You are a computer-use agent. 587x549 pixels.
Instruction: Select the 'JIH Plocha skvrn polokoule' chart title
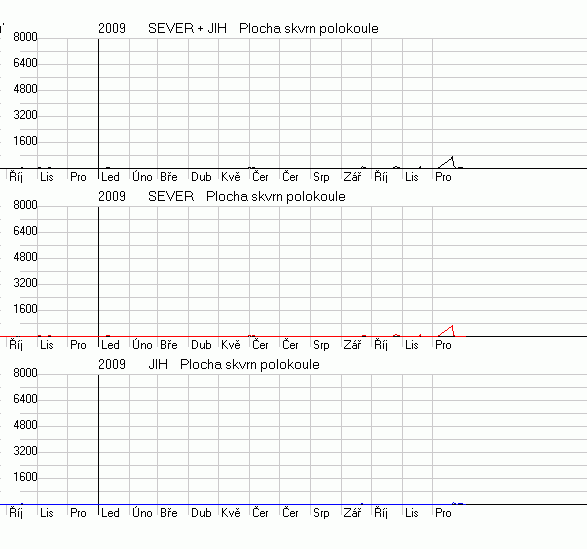pyautogui.click(x=234, y=365)
